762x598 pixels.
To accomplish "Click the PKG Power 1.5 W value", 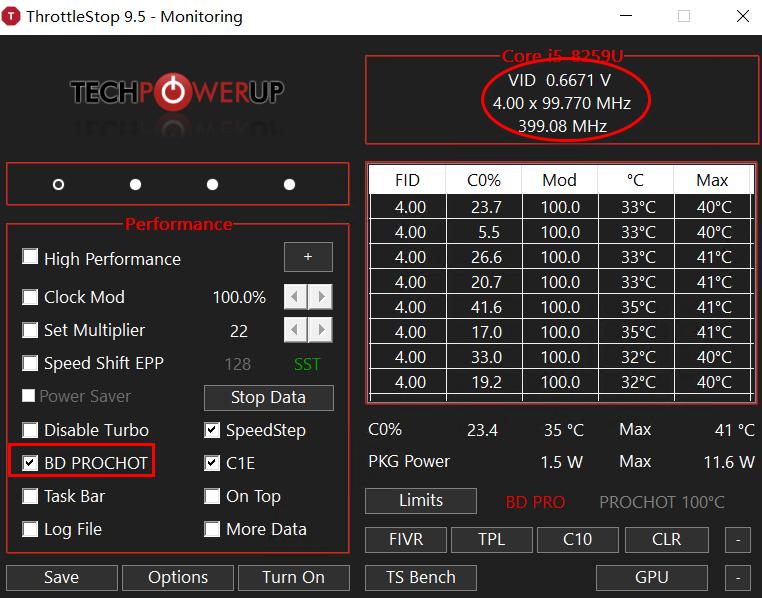I will [x=561, y=462].
